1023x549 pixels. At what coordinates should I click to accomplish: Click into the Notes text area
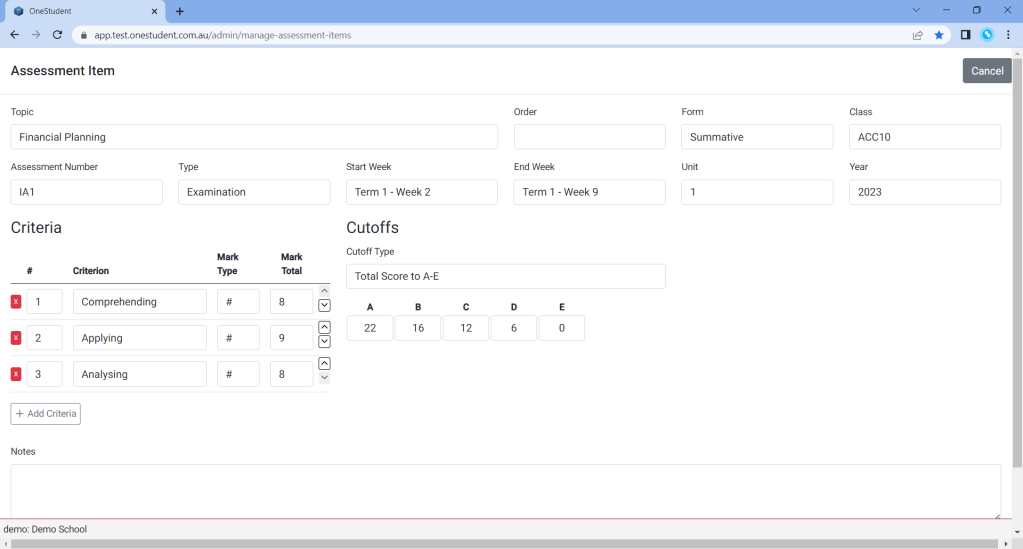point(505,490)
